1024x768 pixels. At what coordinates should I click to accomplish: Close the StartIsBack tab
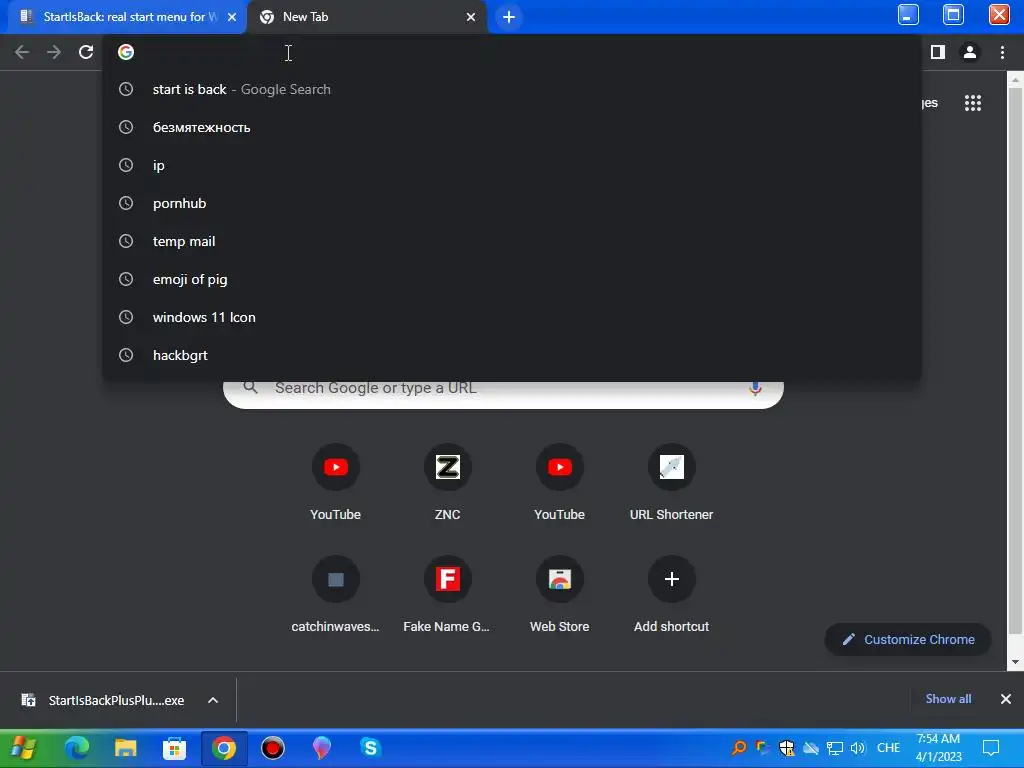point(232,17)
